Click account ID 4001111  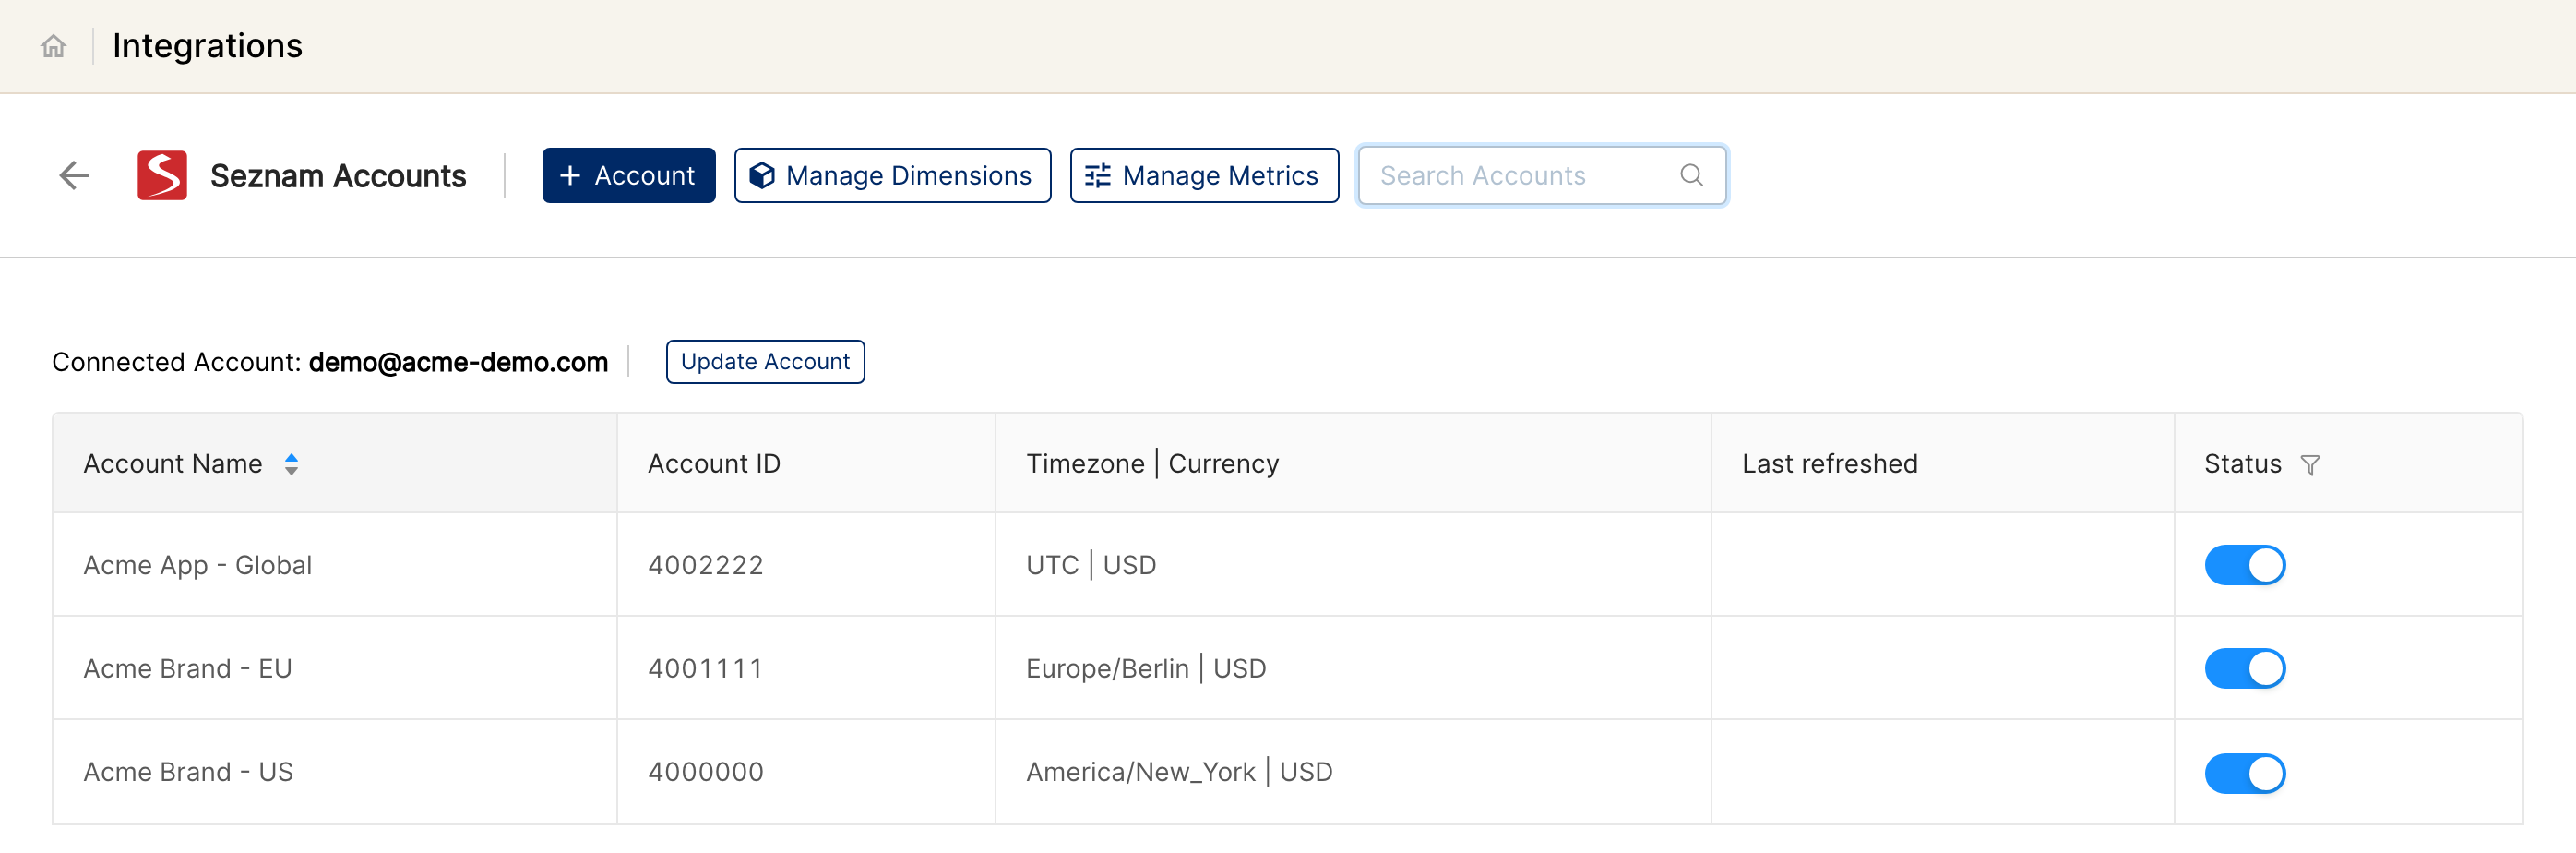[705, 669]
